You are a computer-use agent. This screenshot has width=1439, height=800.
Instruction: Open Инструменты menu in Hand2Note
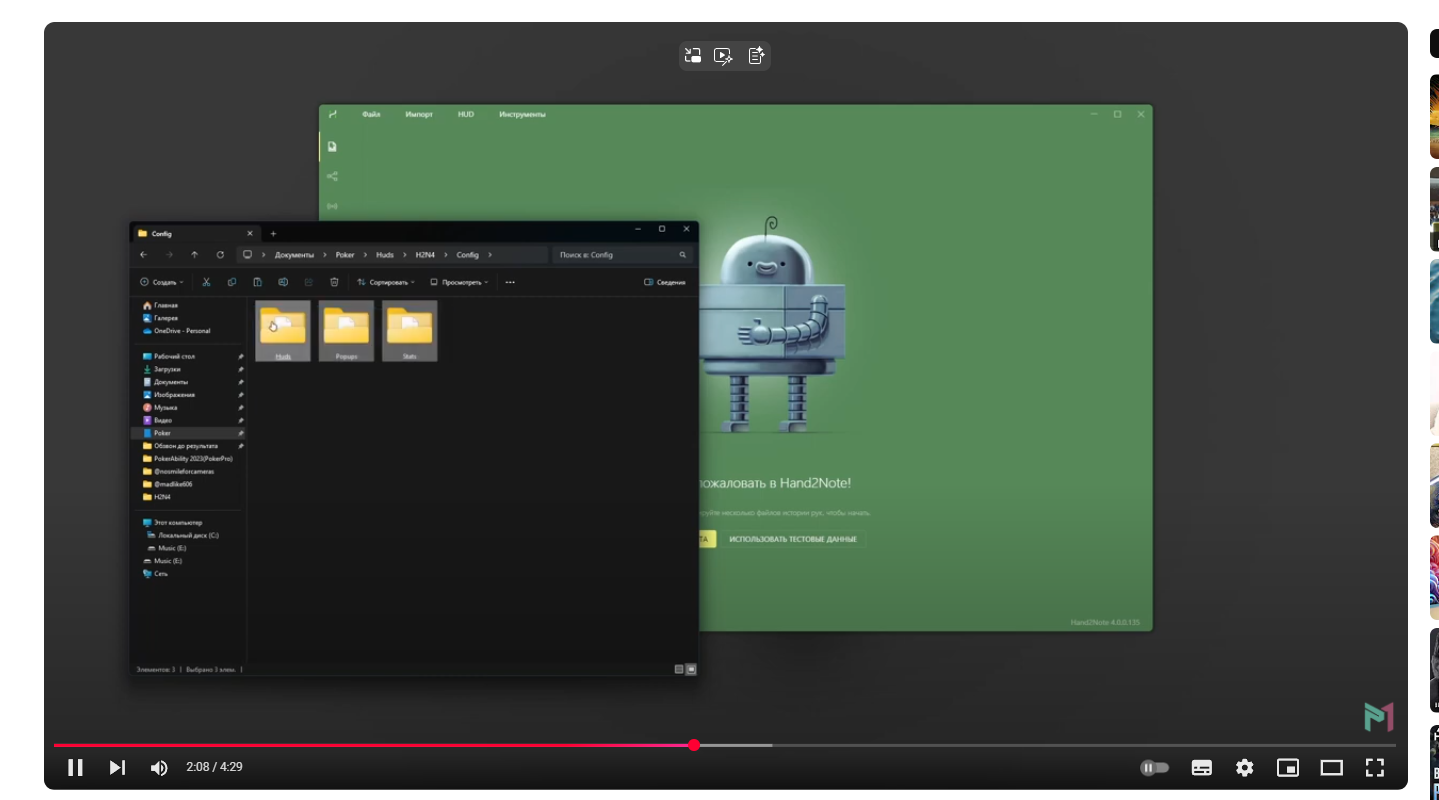click(522, 114)
